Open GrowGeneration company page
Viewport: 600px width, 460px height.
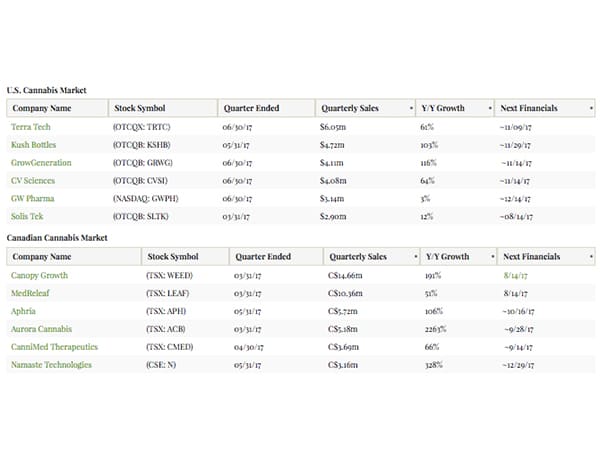click(40, 163)
